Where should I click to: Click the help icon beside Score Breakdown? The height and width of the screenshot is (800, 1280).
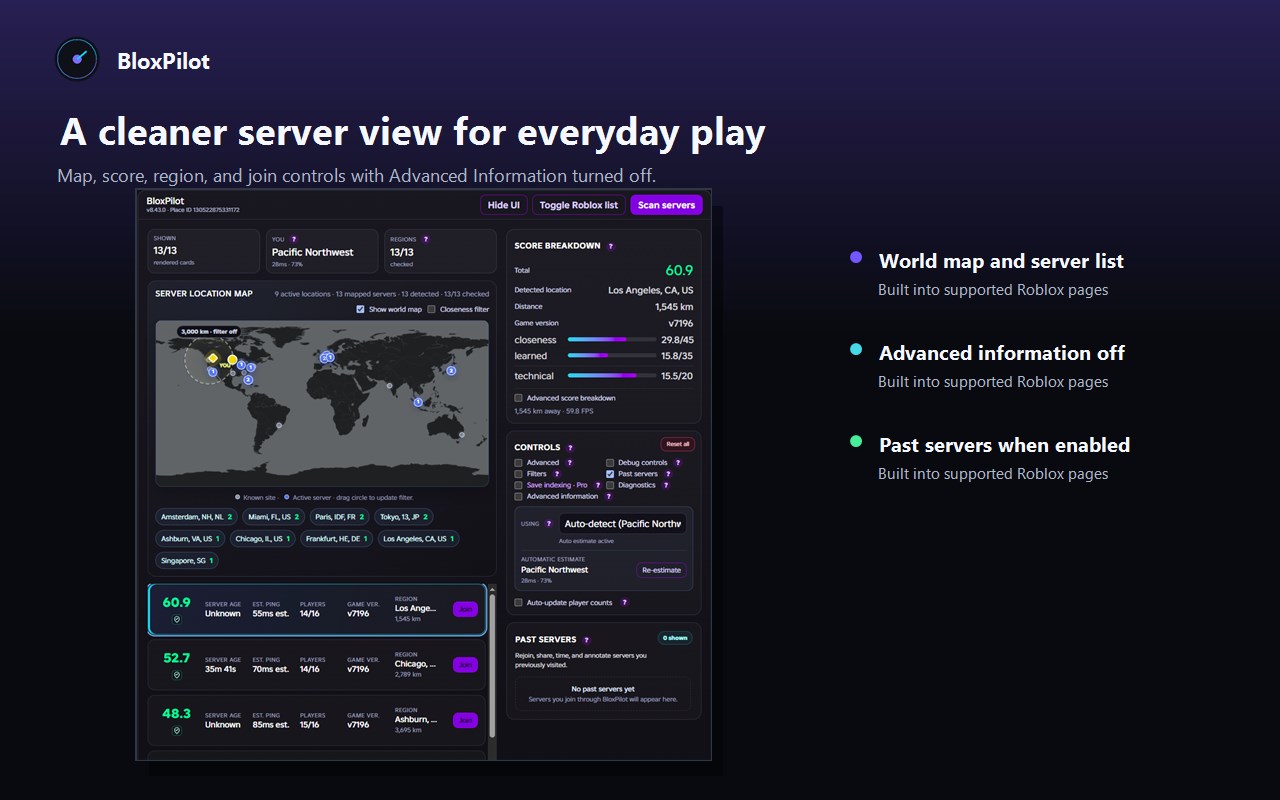tap(610, 246)
